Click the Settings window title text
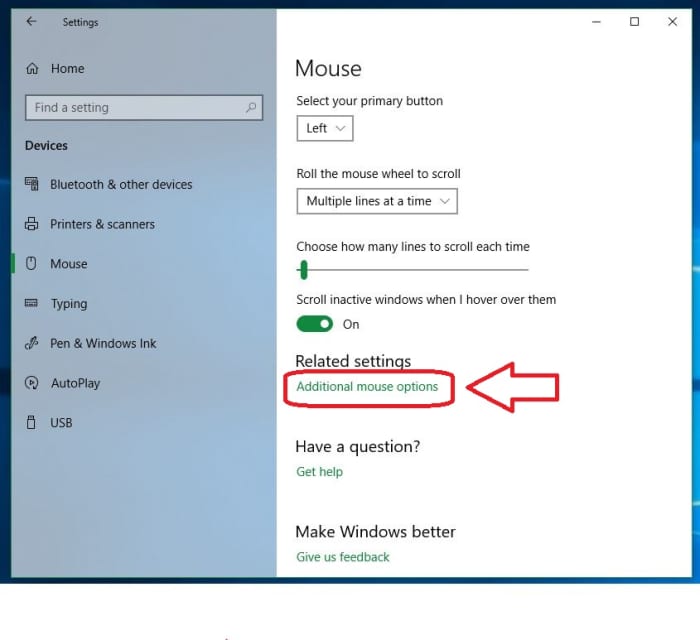Viewport: 700px width, 640px height. coord(80,22)
